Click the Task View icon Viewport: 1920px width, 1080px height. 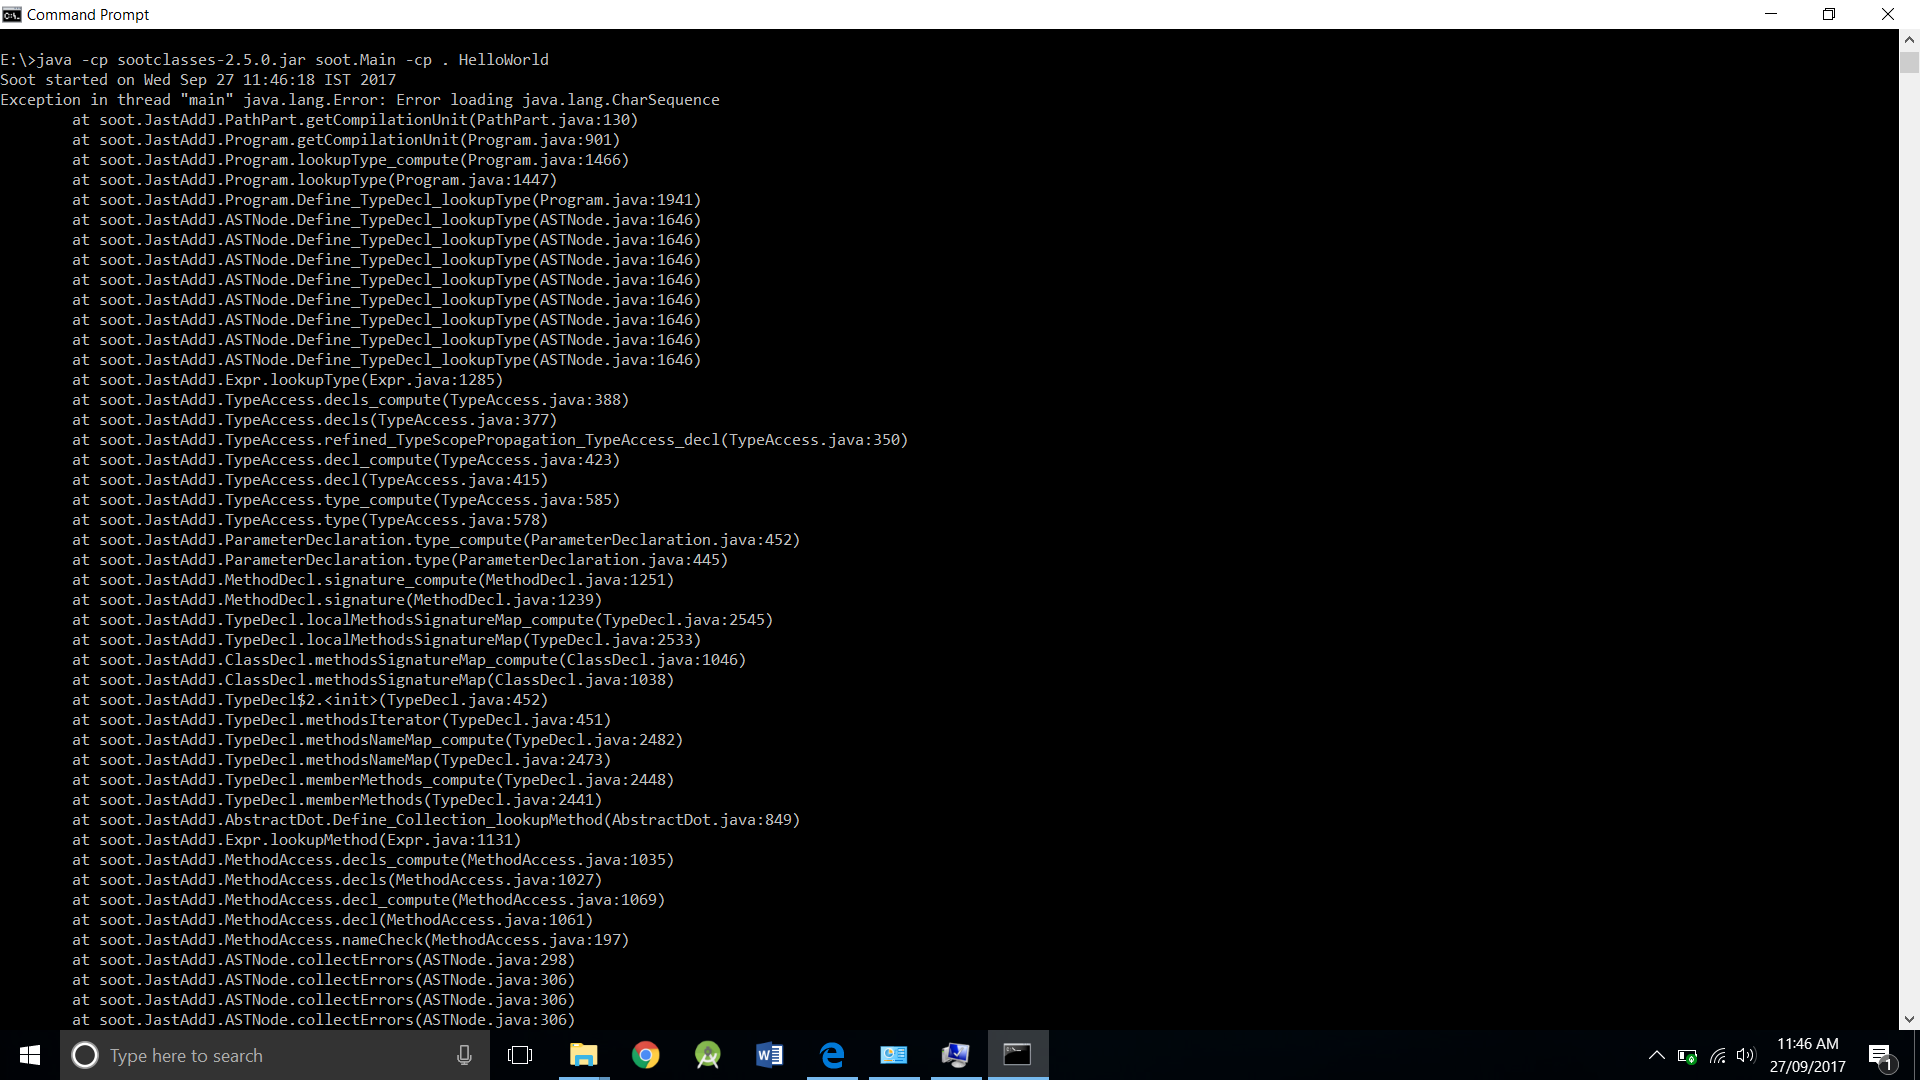[x=520, y=1055]
